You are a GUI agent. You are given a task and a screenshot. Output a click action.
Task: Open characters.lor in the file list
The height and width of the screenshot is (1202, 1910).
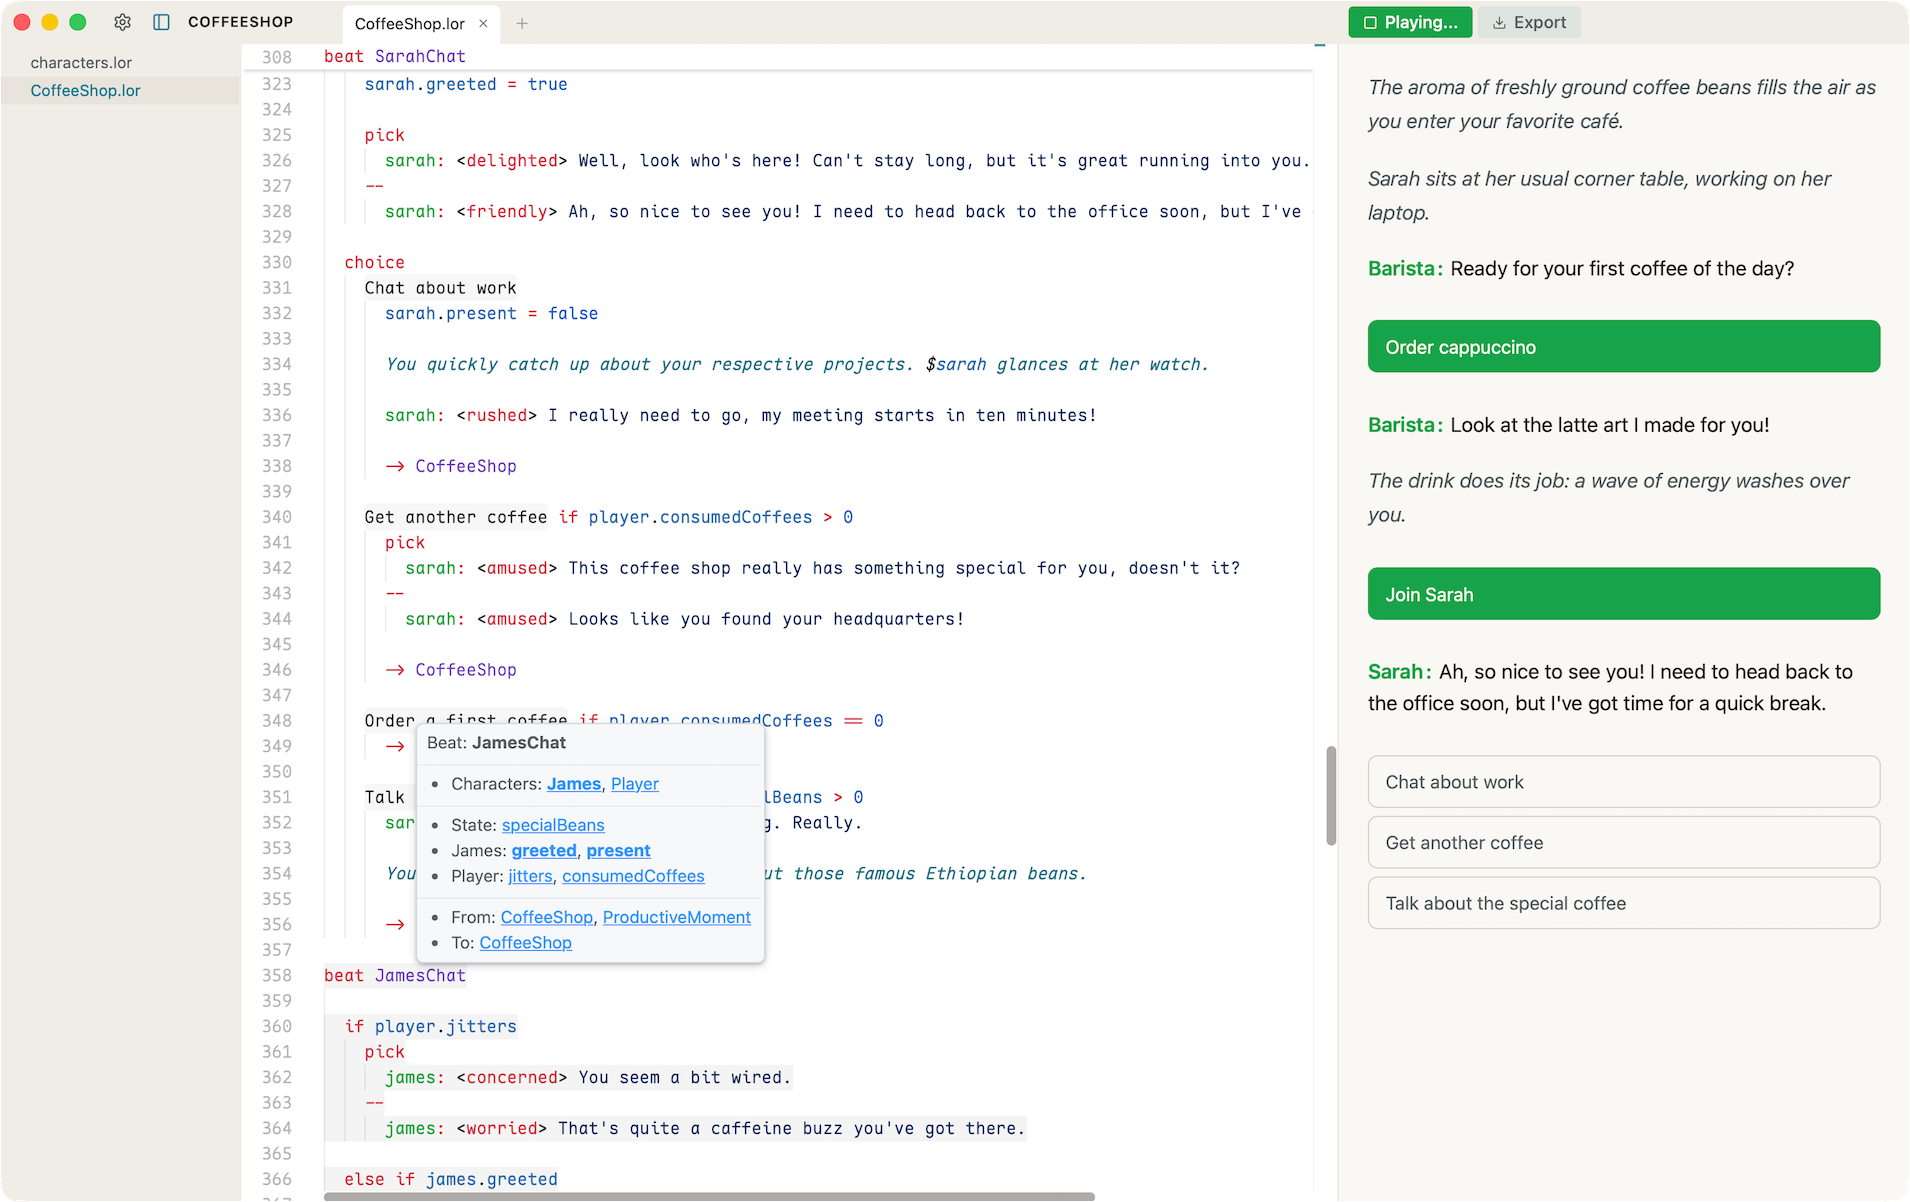click(81, 62)
